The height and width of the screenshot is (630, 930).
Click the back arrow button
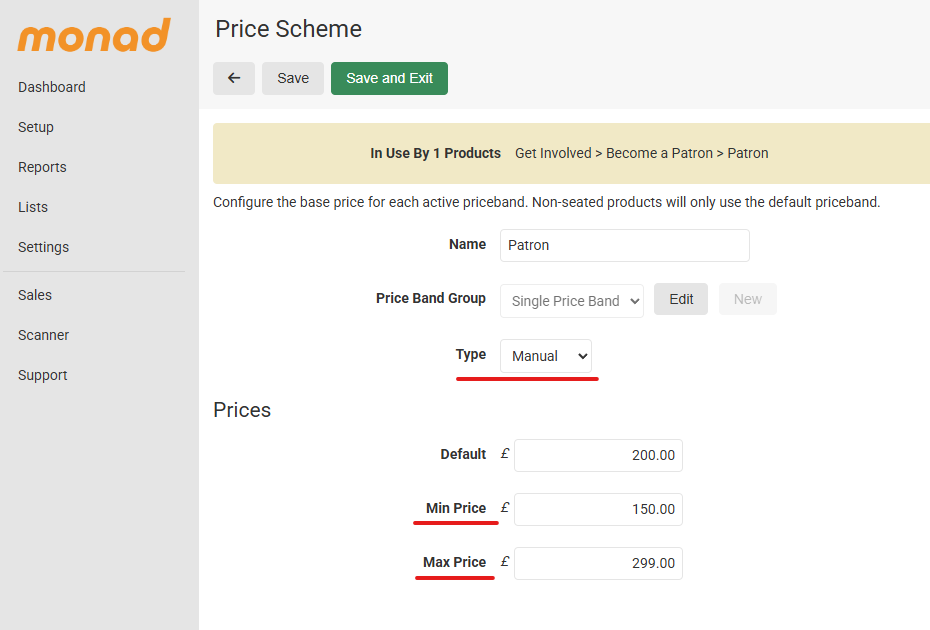234,78
